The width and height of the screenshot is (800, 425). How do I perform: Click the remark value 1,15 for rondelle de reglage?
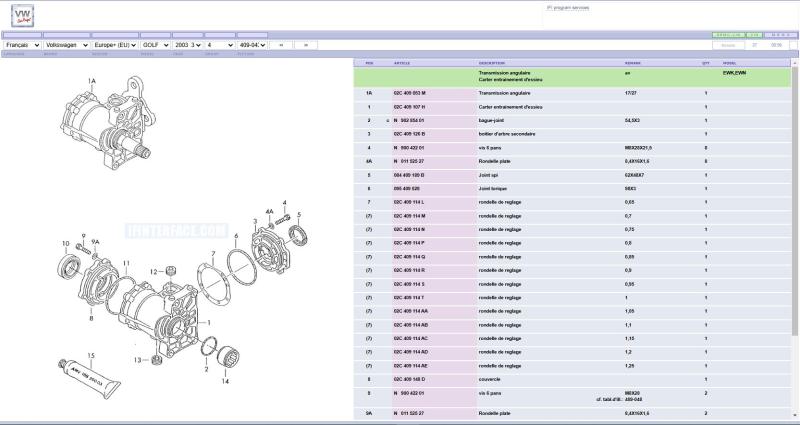[x=630, y=338]
